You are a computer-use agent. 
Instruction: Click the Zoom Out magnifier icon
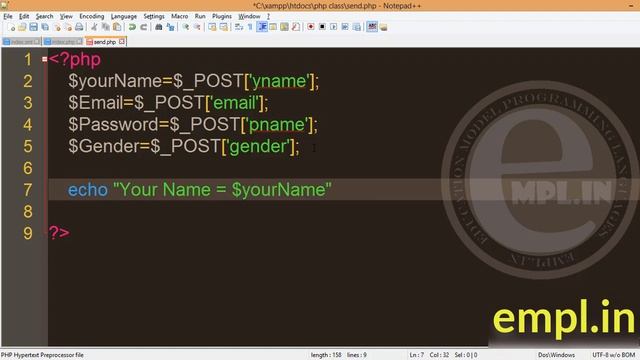pos(197,27)
